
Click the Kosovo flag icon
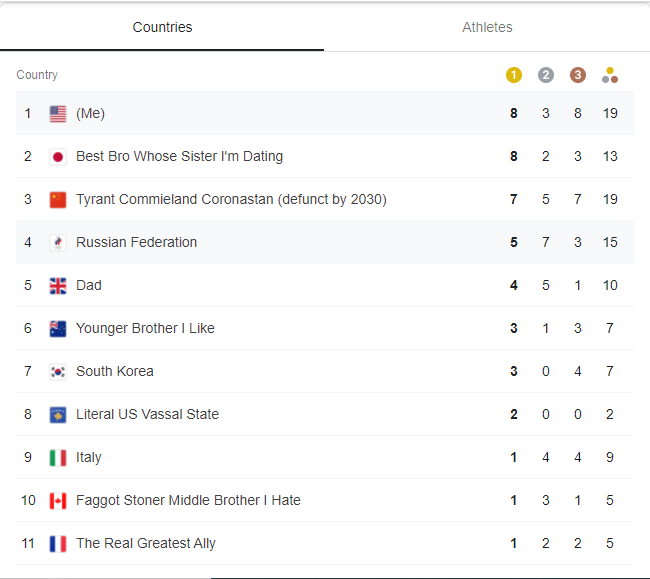pyautogui.click(x=58, y=415)
